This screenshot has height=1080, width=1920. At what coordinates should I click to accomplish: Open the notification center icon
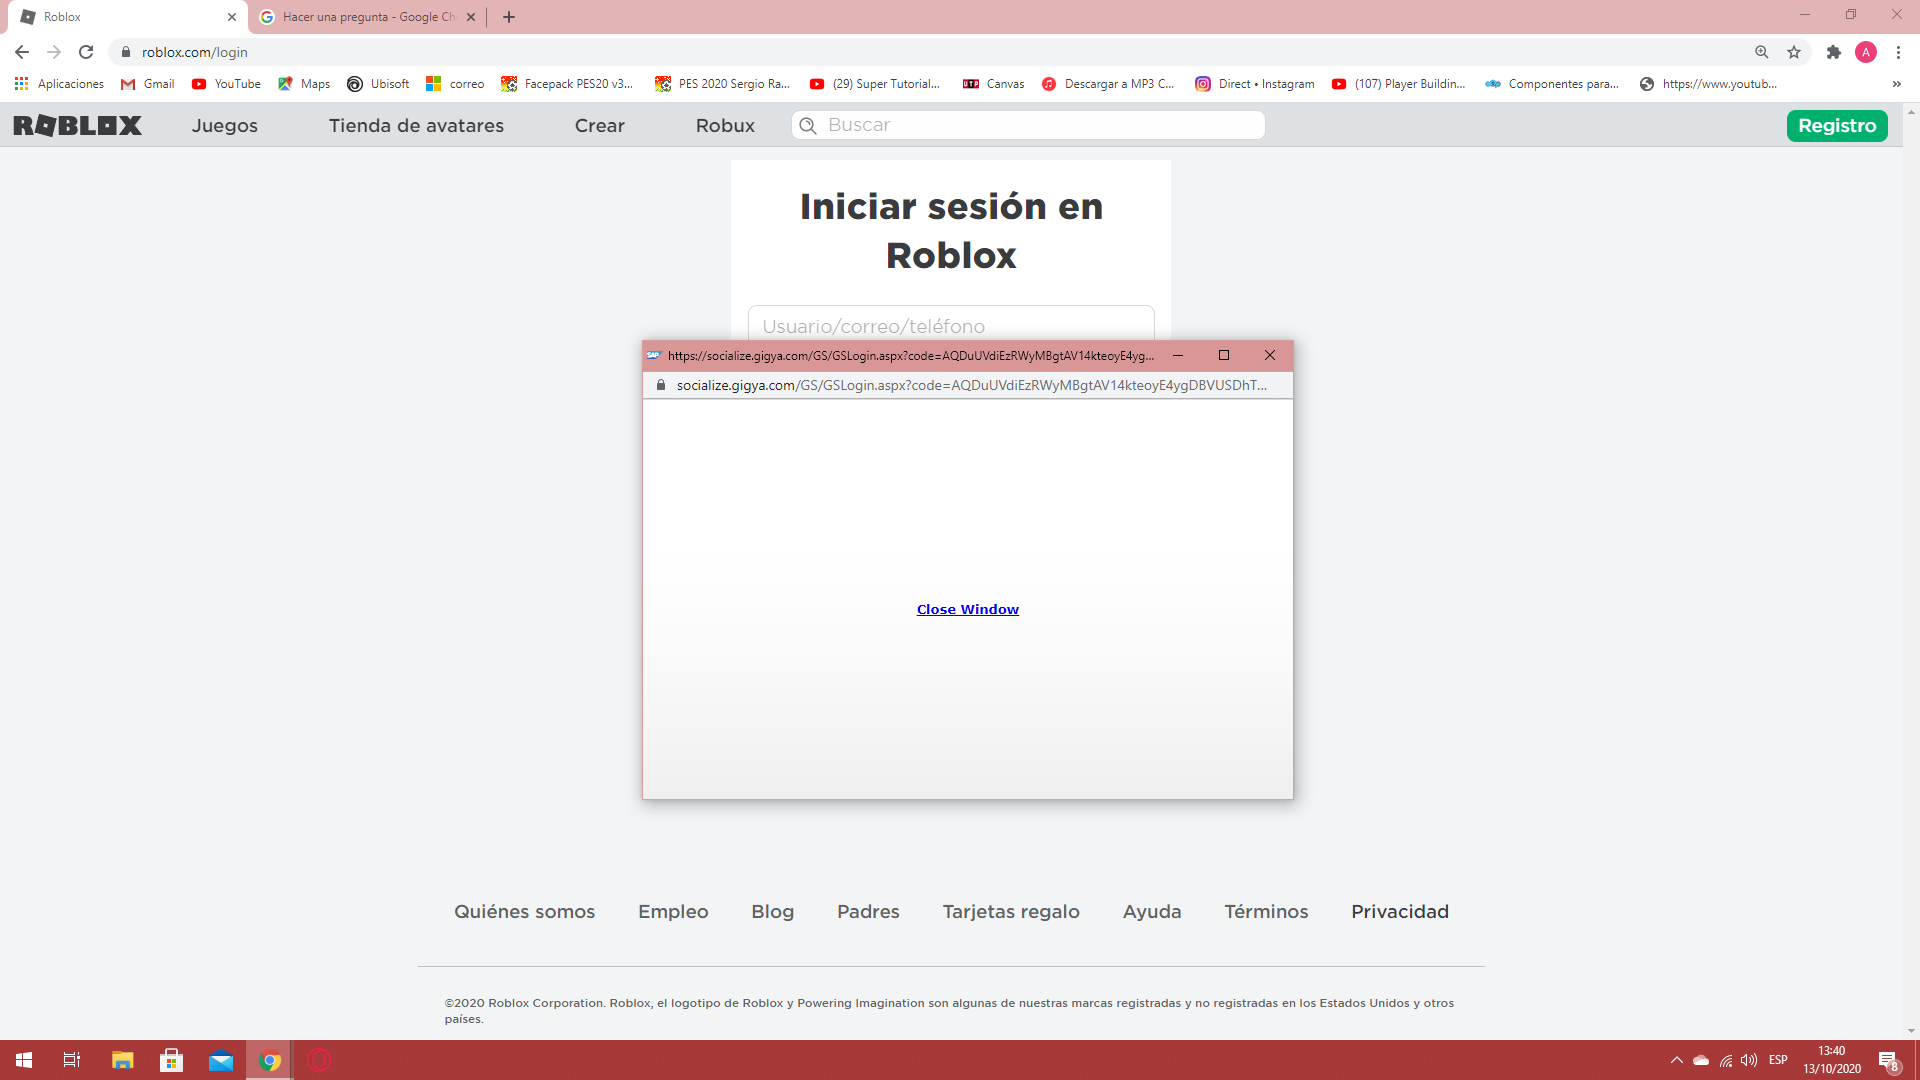click(1888, 1061)
